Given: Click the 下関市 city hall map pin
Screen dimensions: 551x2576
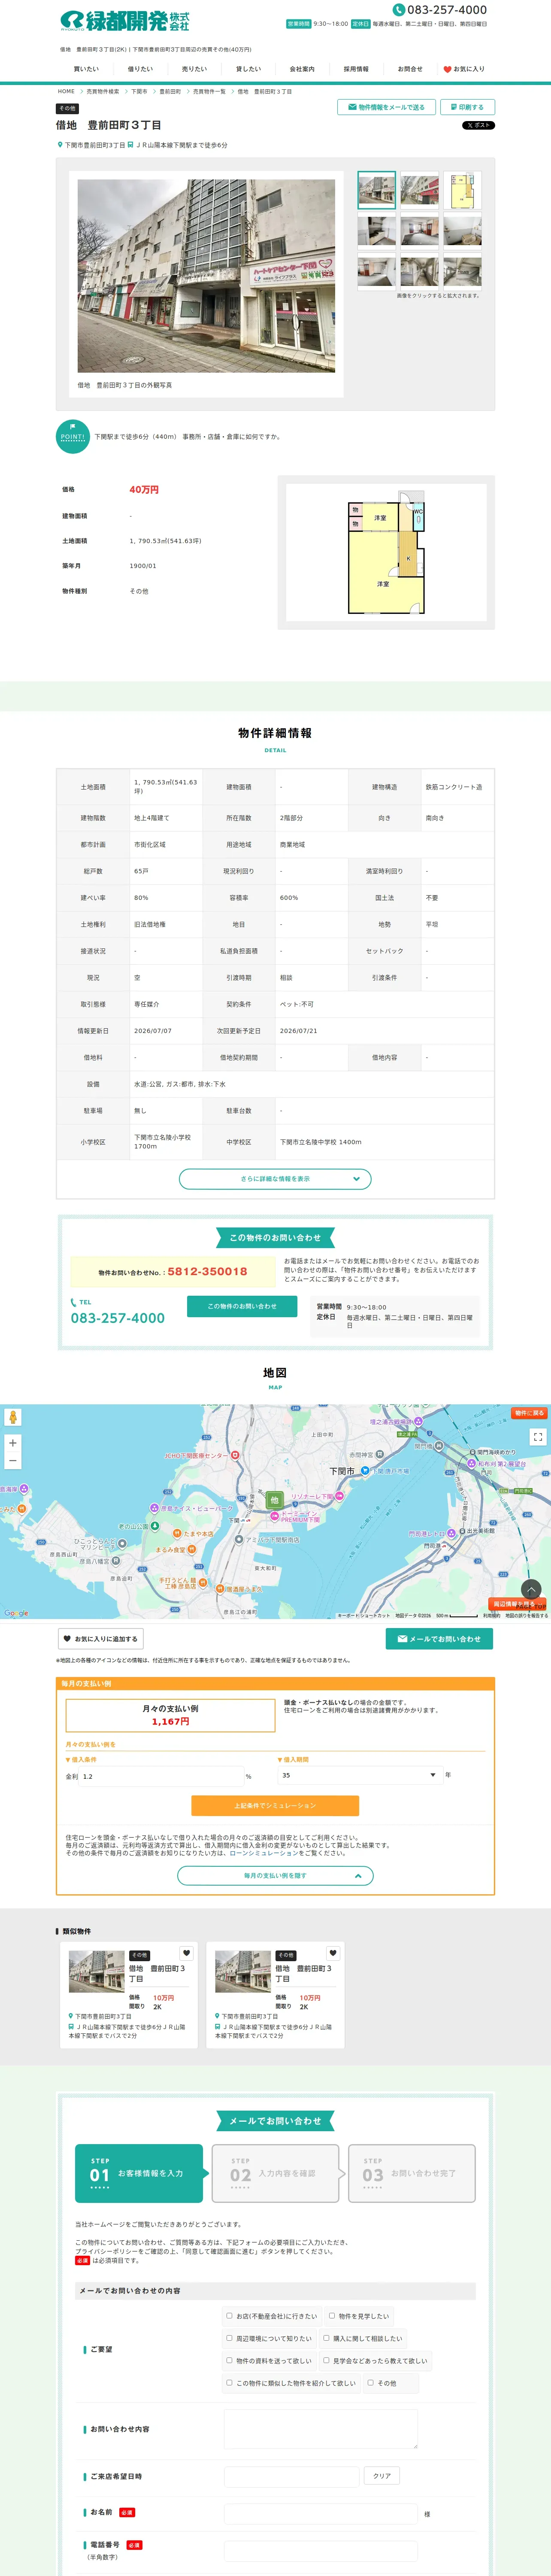Looking at the screenshot, I should [x=366, y=1471].
